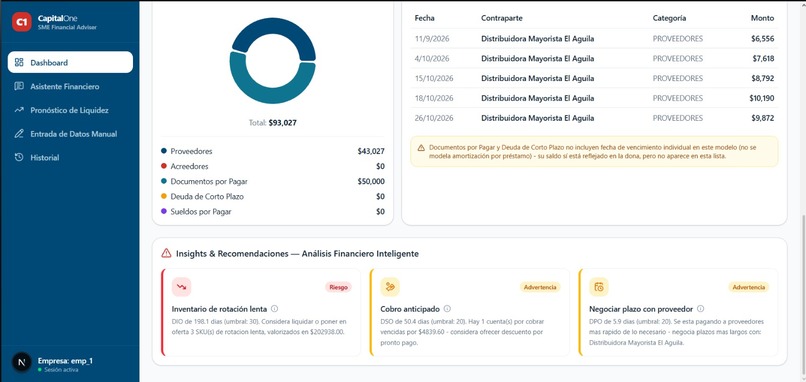The image size is (806, 382).
Task: Open Pronóstico de Liquidez page
Action: (70, 110)
